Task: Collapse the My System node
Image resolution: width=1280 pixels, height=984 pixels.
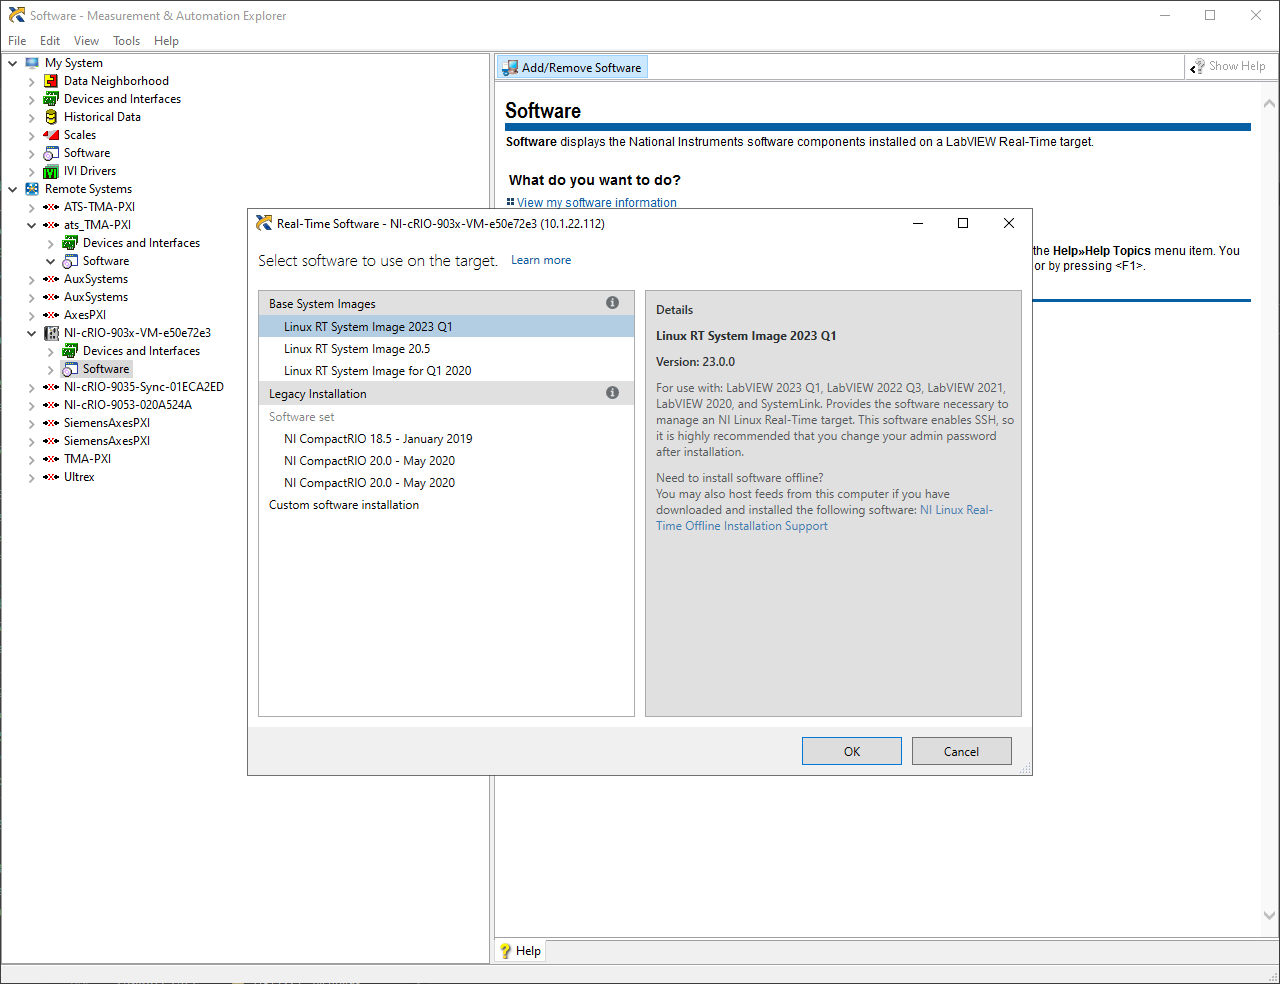Action: (x=13, y=63)
